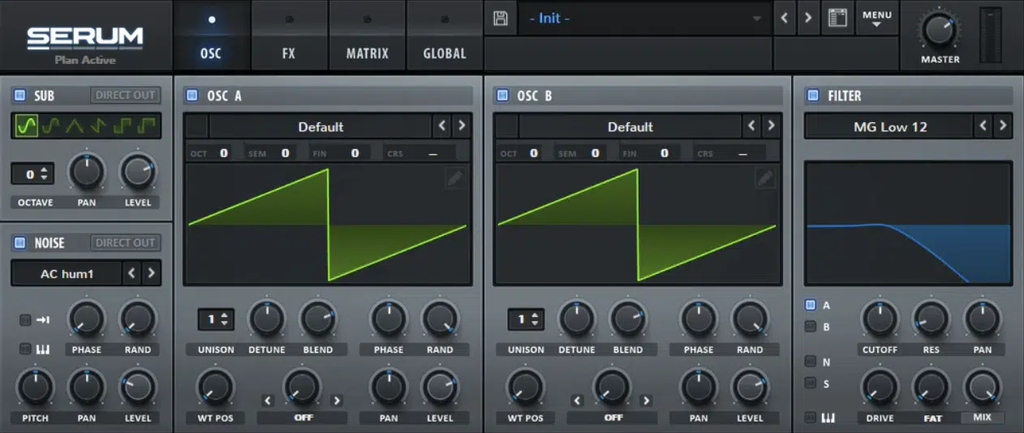The image size is (1024, 433).
Task: Toggle the SUB oscillator on/off
Action: pos(20,95)
